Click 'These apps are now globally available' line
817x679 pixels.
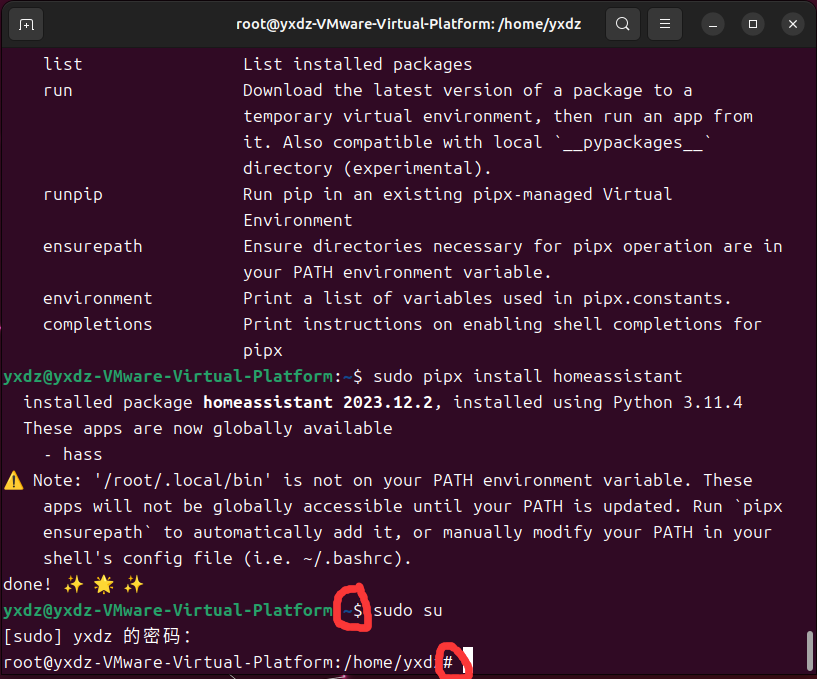pyautogui.click(x=208, y=428)
